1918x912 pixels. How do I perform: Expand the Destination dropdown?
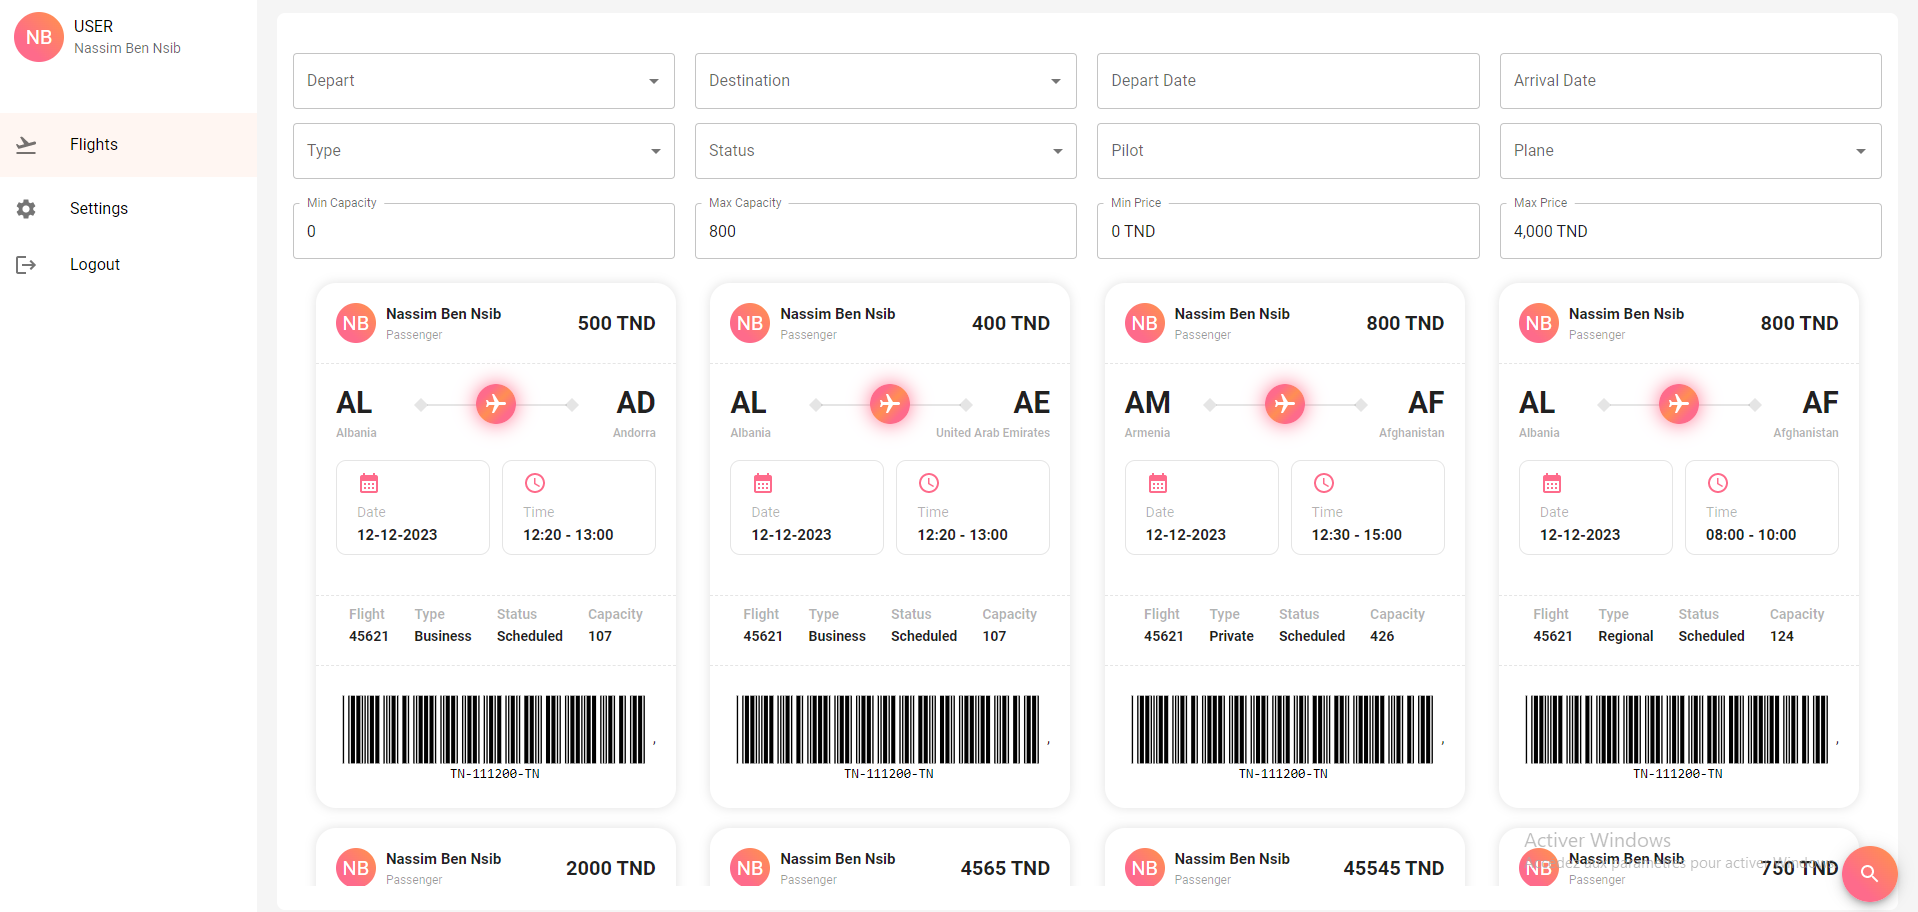[884, 81]
